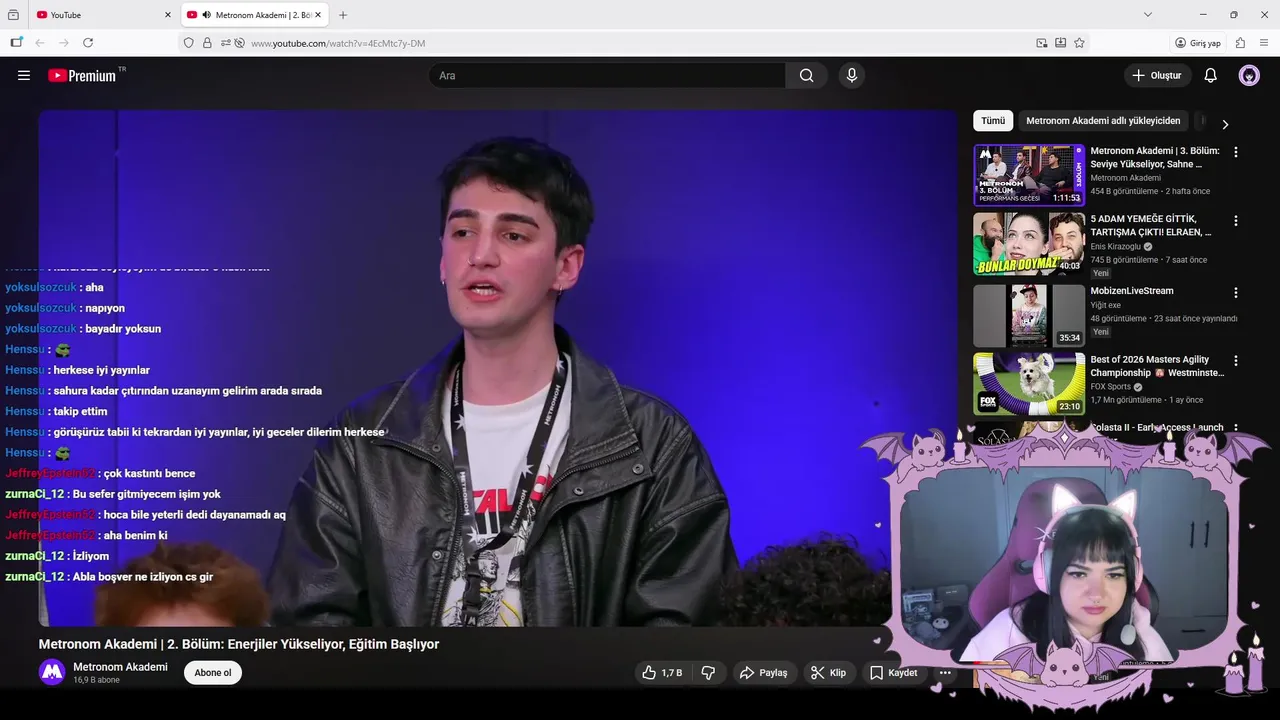Viewport: 1280px width, 720px height.
Task: Open the YouTube hamburger guide menu
Action: pos(24,75)
